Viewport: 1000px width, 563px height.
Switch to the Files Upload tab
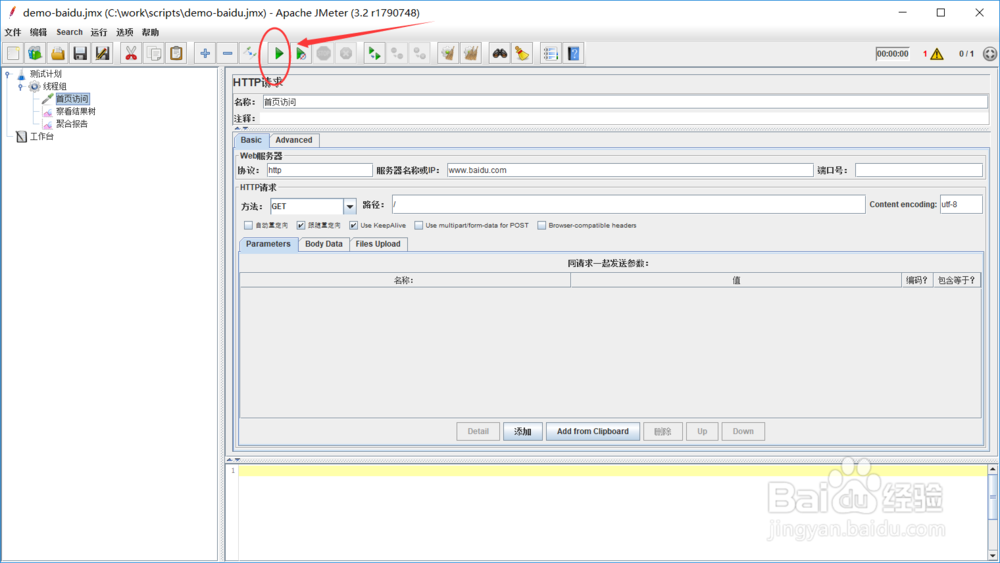[378, 244]
